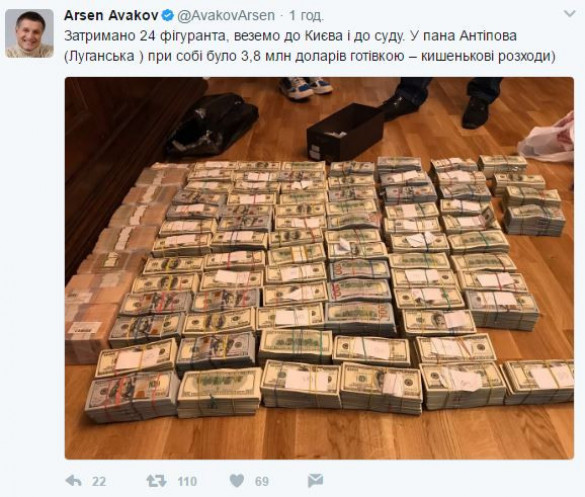View the 69 likes count
Screen dimensions: 585x497
pyautogui.click(x=262, y=482)
